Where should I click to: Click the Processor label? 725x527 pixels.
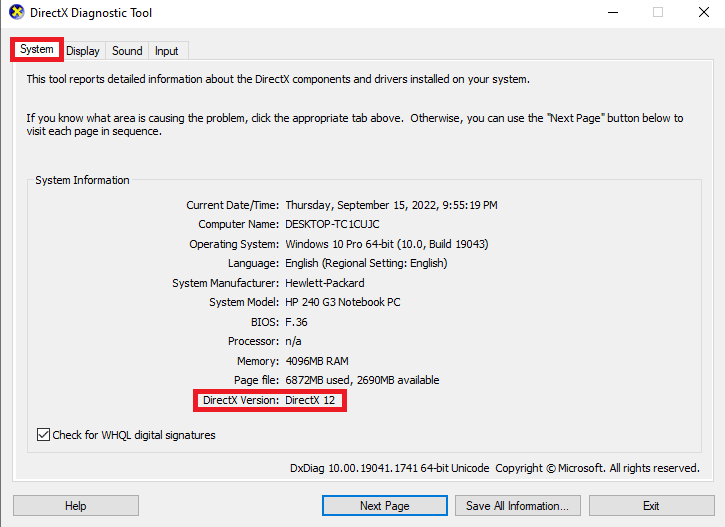click(x=253, y=341)
